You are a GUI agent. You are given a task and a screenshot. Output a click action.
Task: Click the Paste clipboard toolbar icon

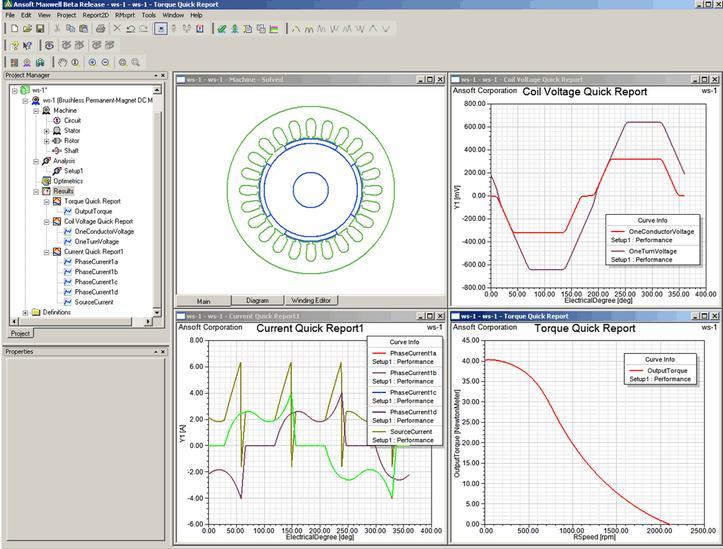pyautogui.click(x=83, y=29)
